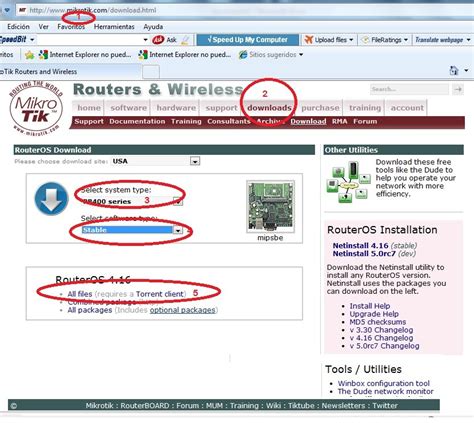Open The Dude network monitor link
This screenshot has width=474, height=423.
[x=385, y=391]
